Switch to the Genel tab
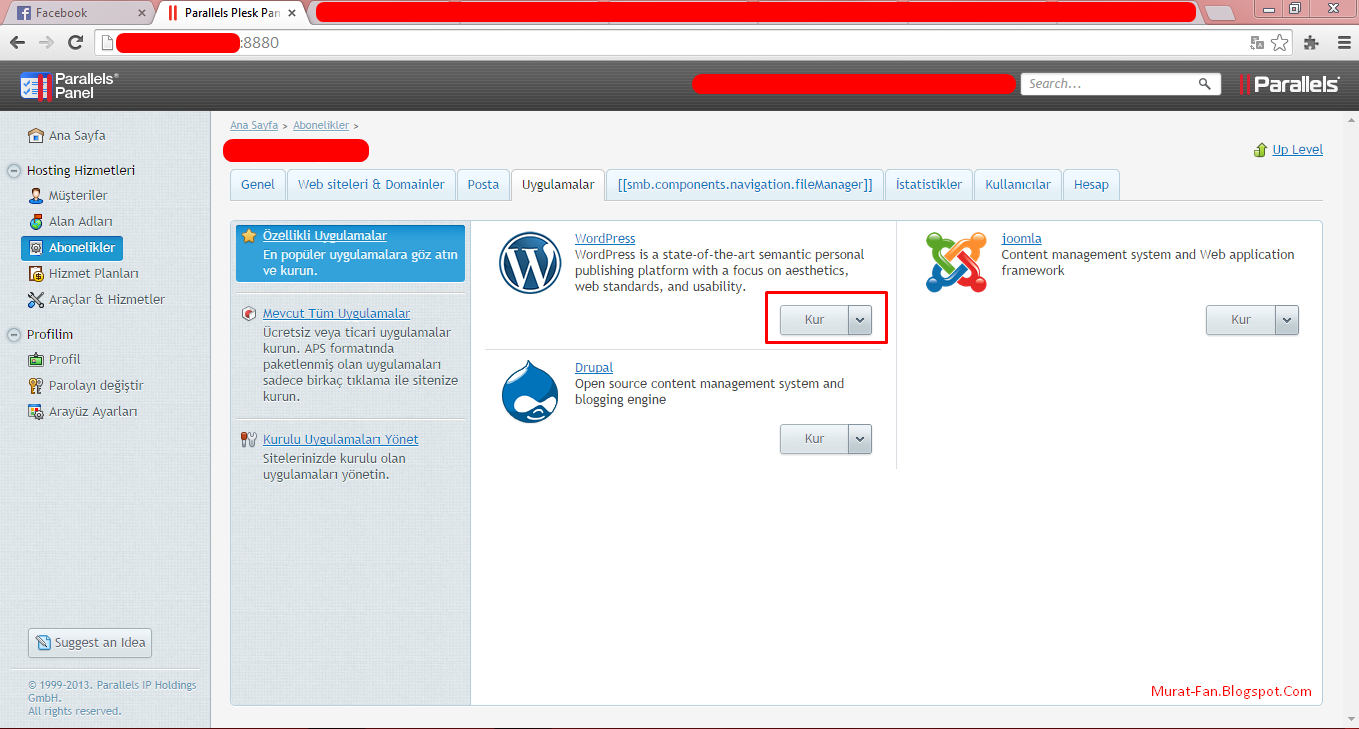Image resolution: width=1359 pixels, height=729 pixels. [258, 185]
